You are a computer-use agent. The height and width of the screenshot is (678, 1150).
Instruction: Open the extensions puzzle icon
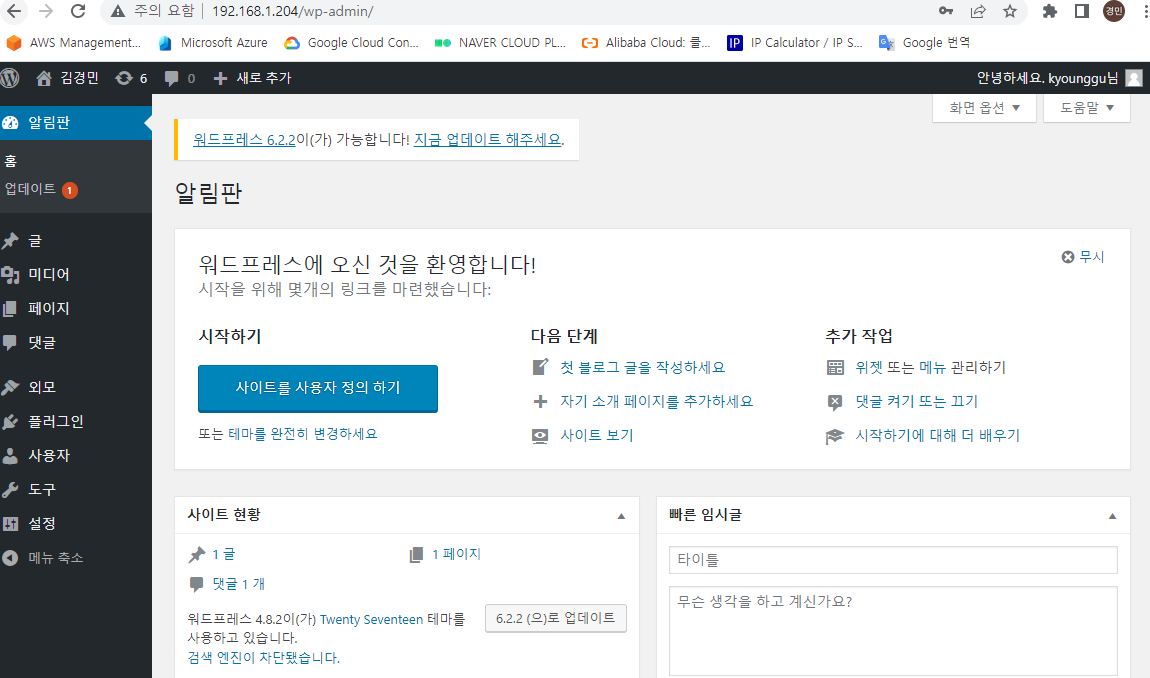coord(1050,11)
